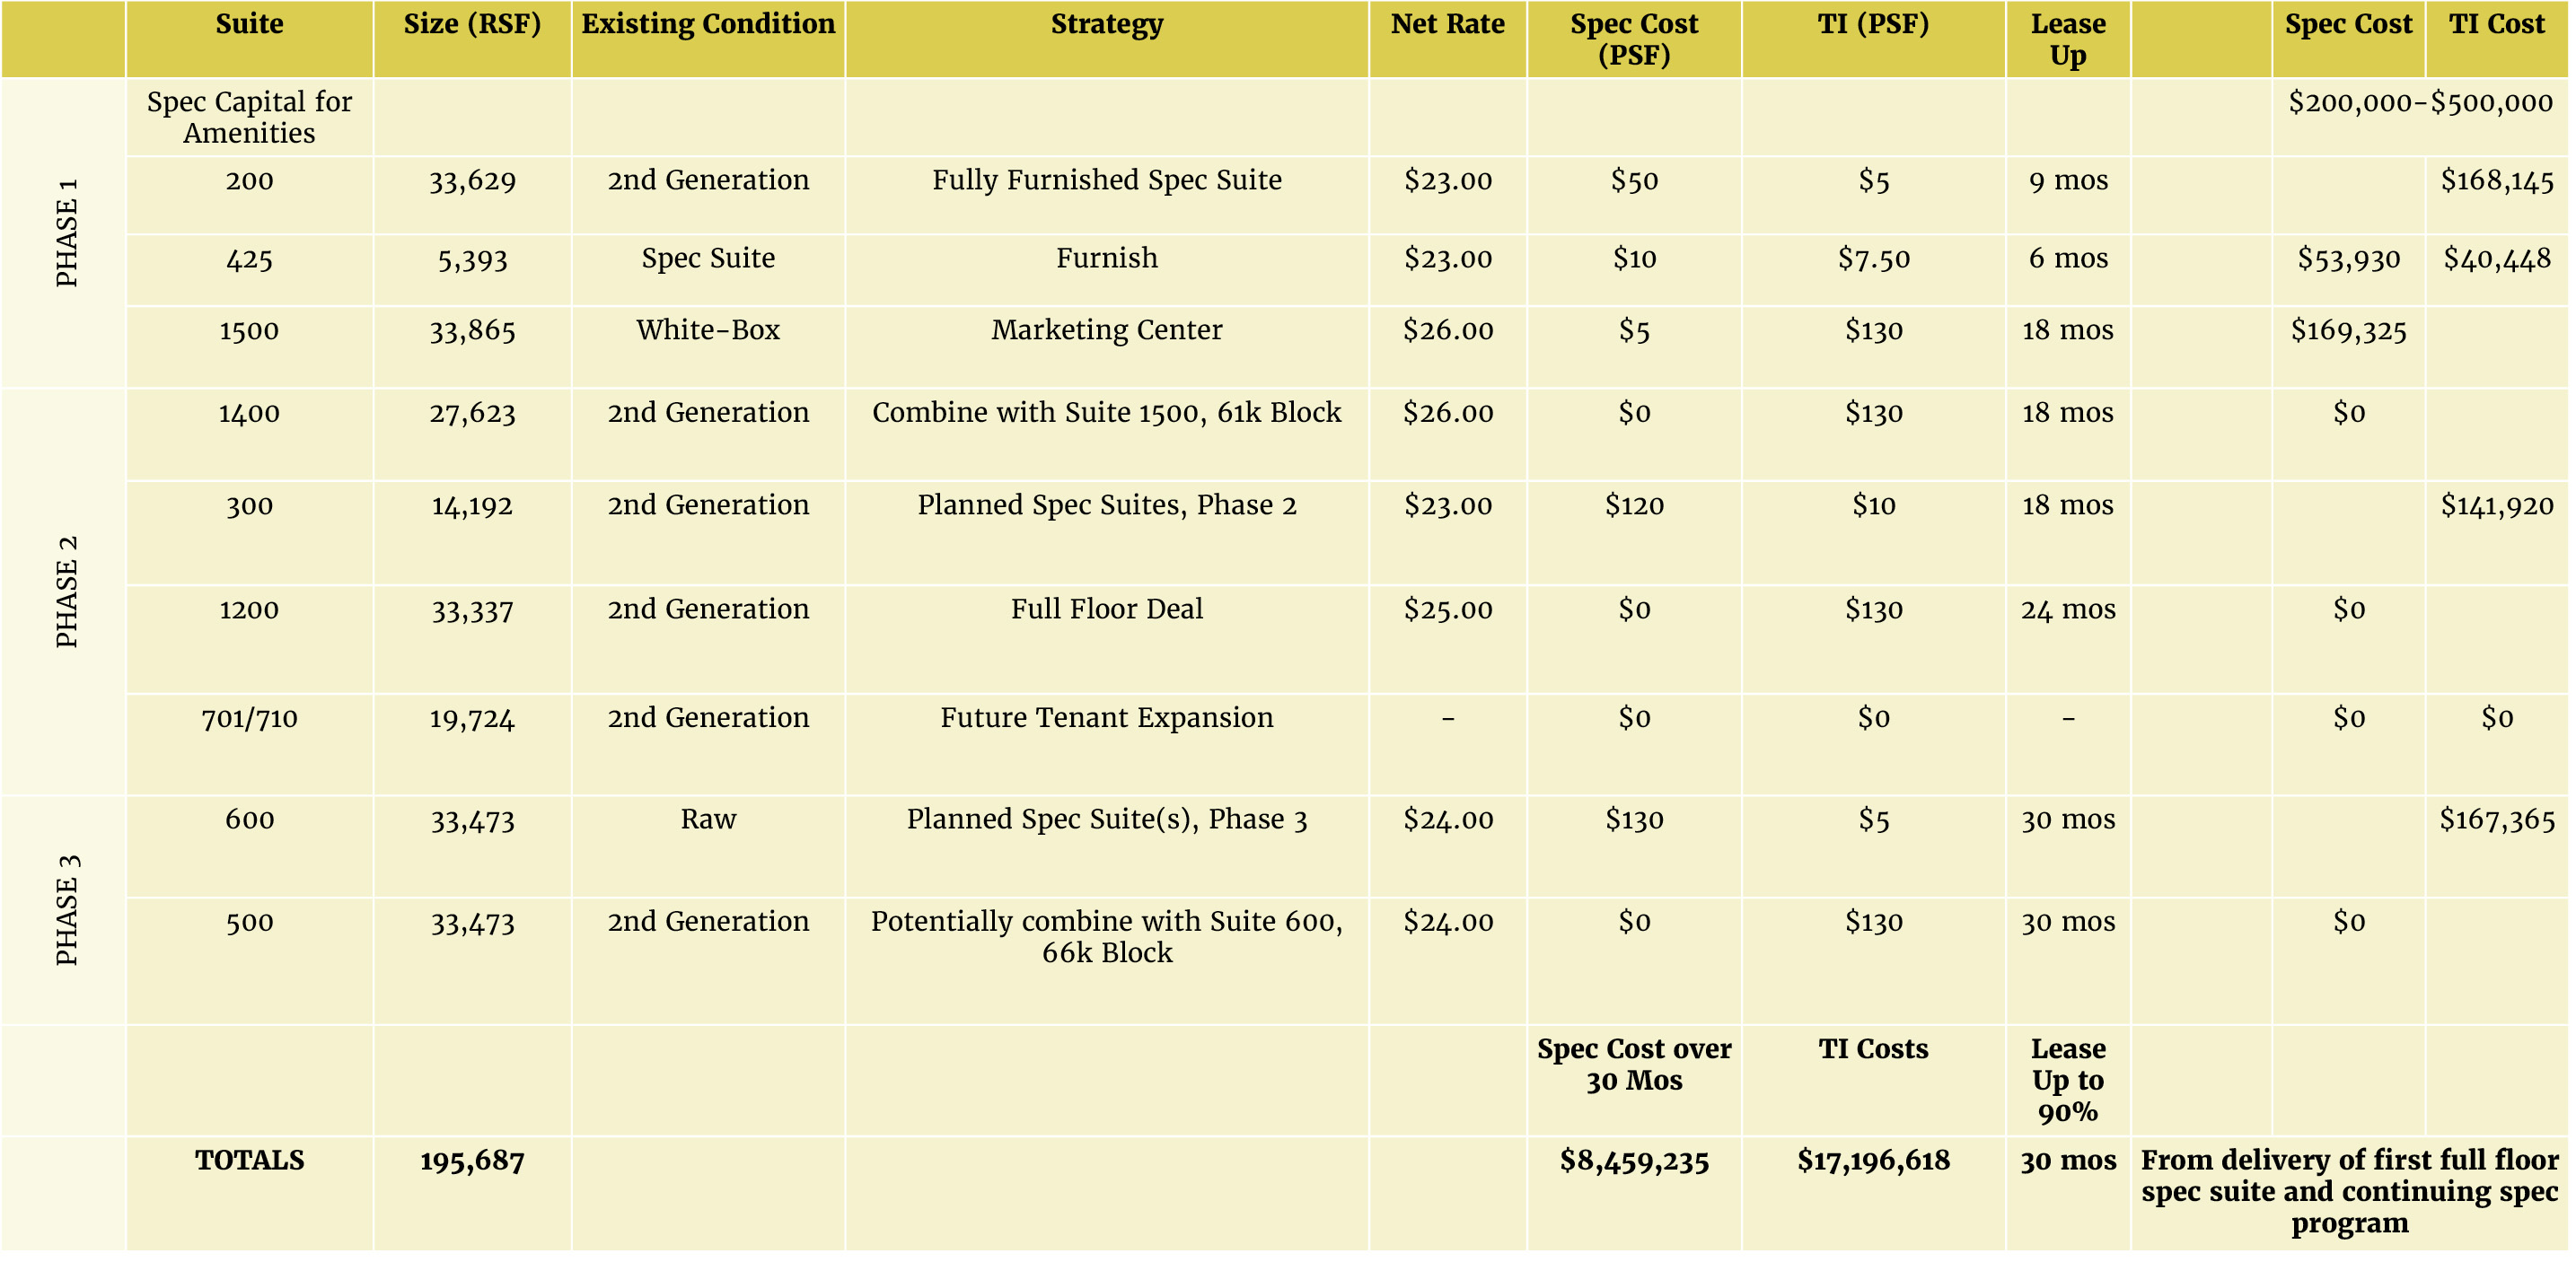Select the Full Floor Deal cell

pos(1106,609)
